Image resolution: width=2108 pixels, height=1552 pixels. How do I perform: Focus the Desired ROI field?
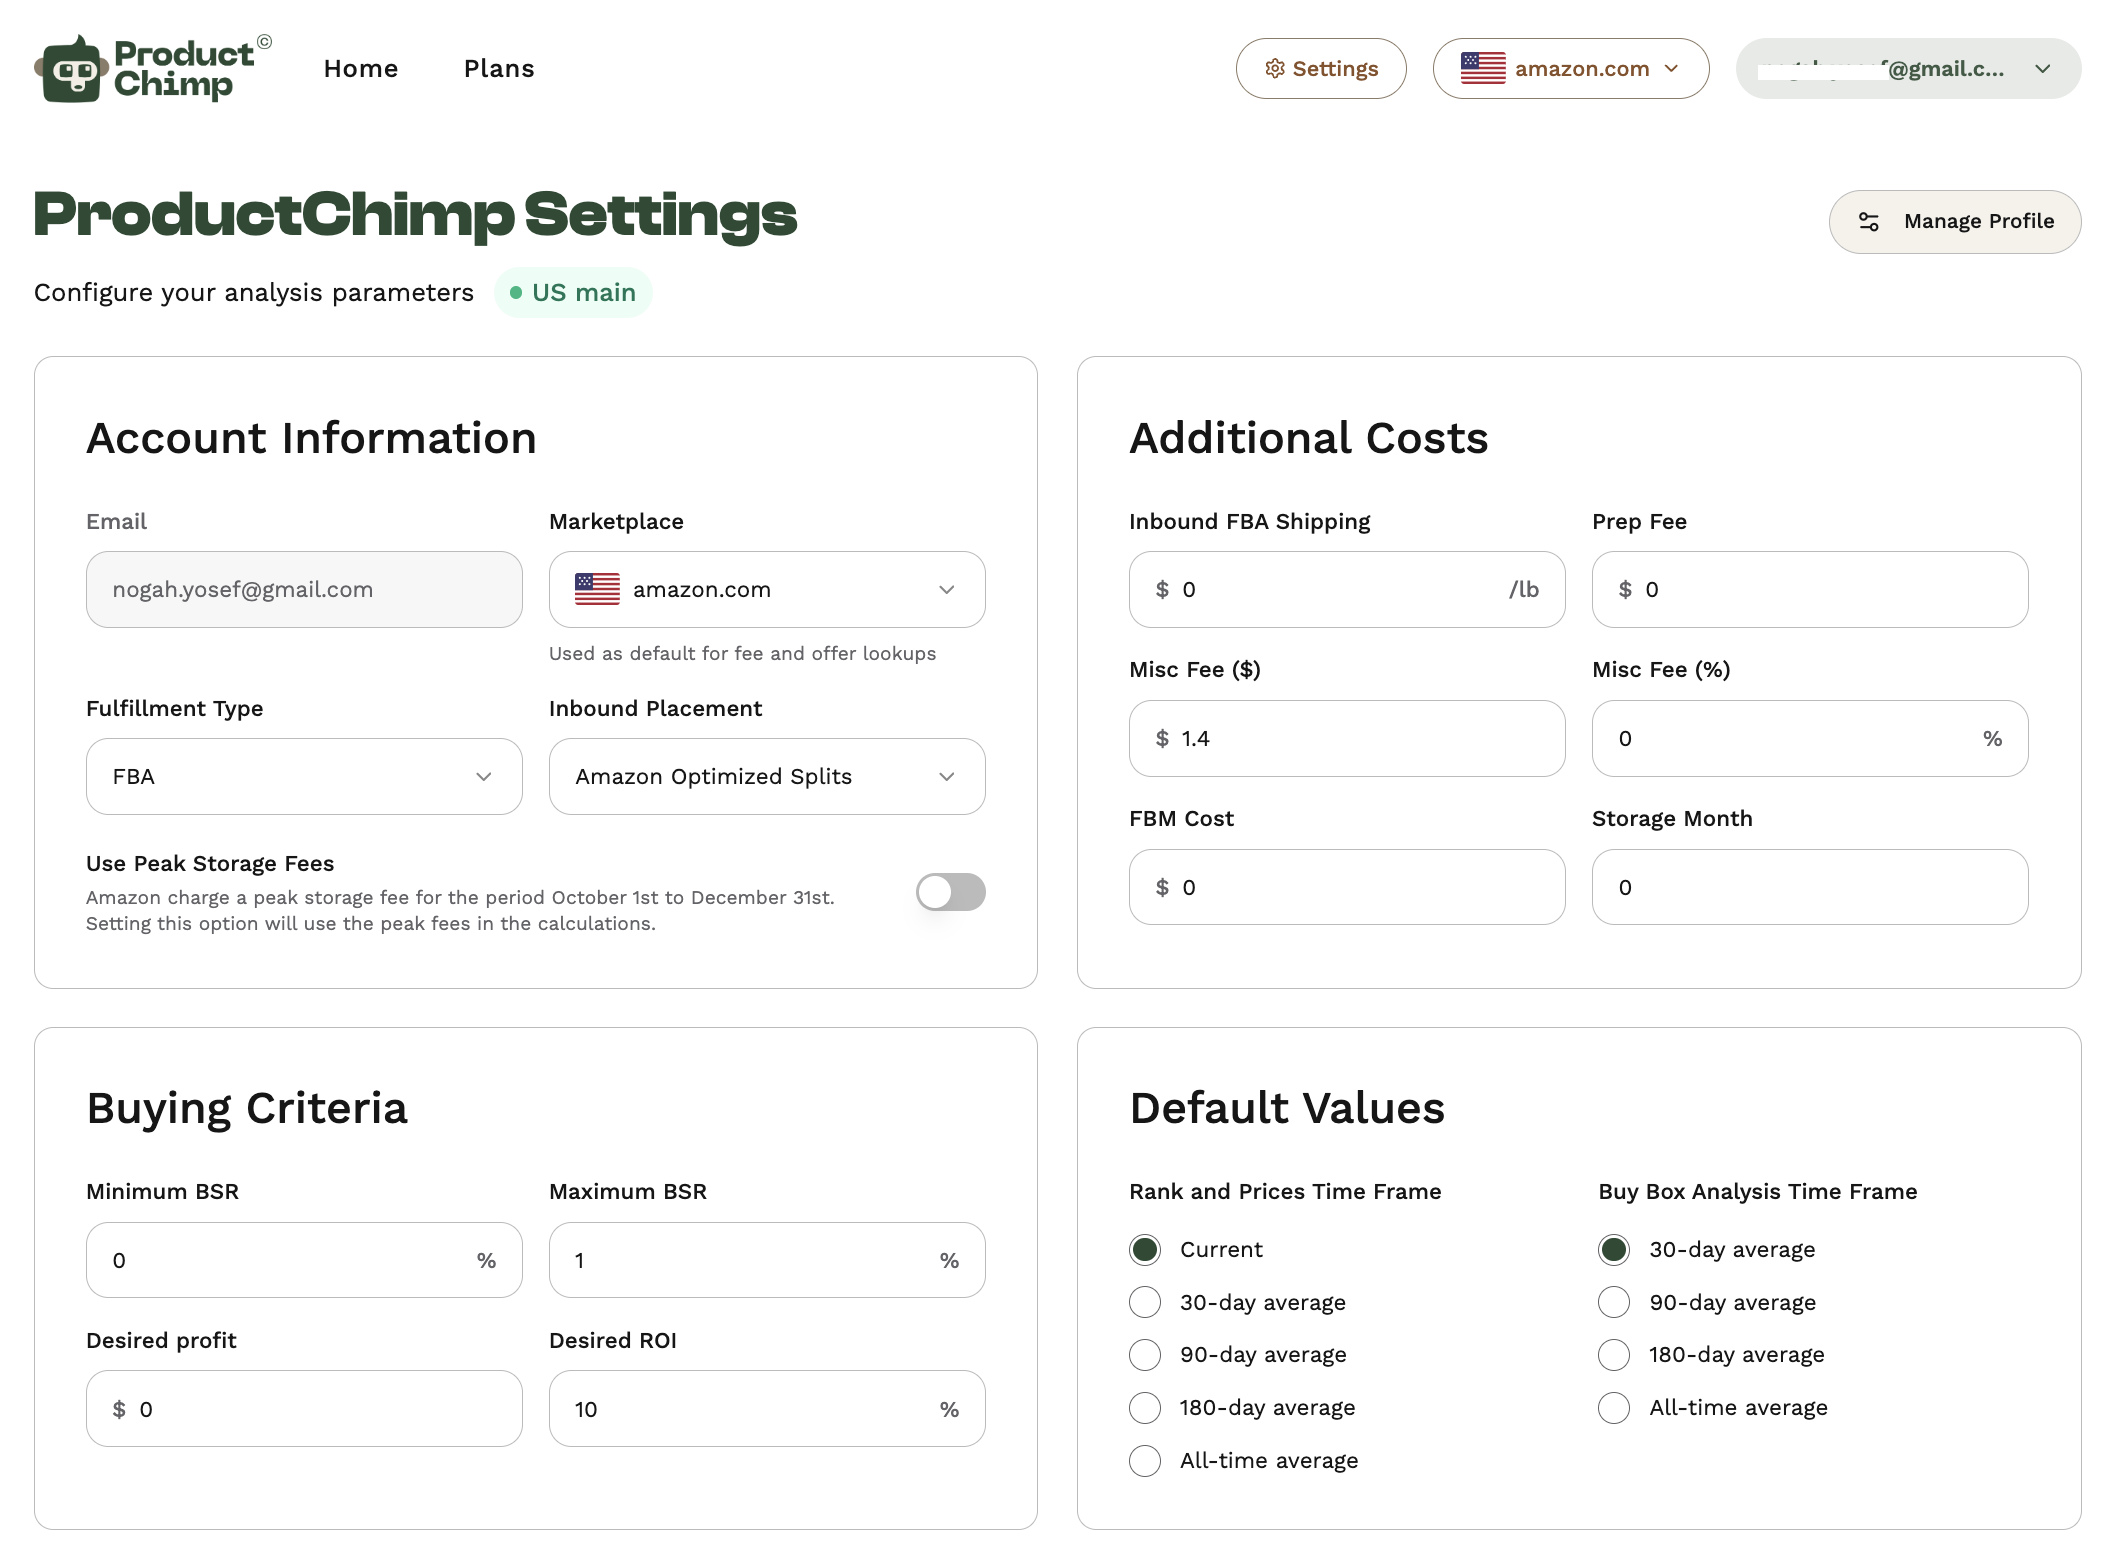pyautogui.click(x=767, y=1409)
